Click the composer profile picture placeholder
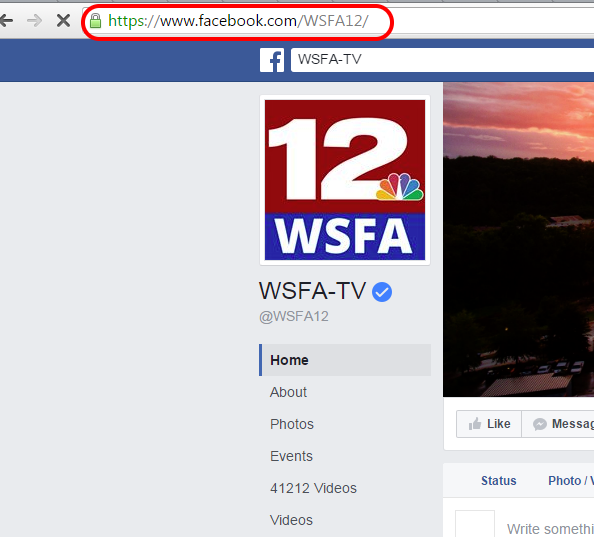Image resolution: width=594 pixels, height=537 pixels. pyautogui.click(x=475, y=524)
